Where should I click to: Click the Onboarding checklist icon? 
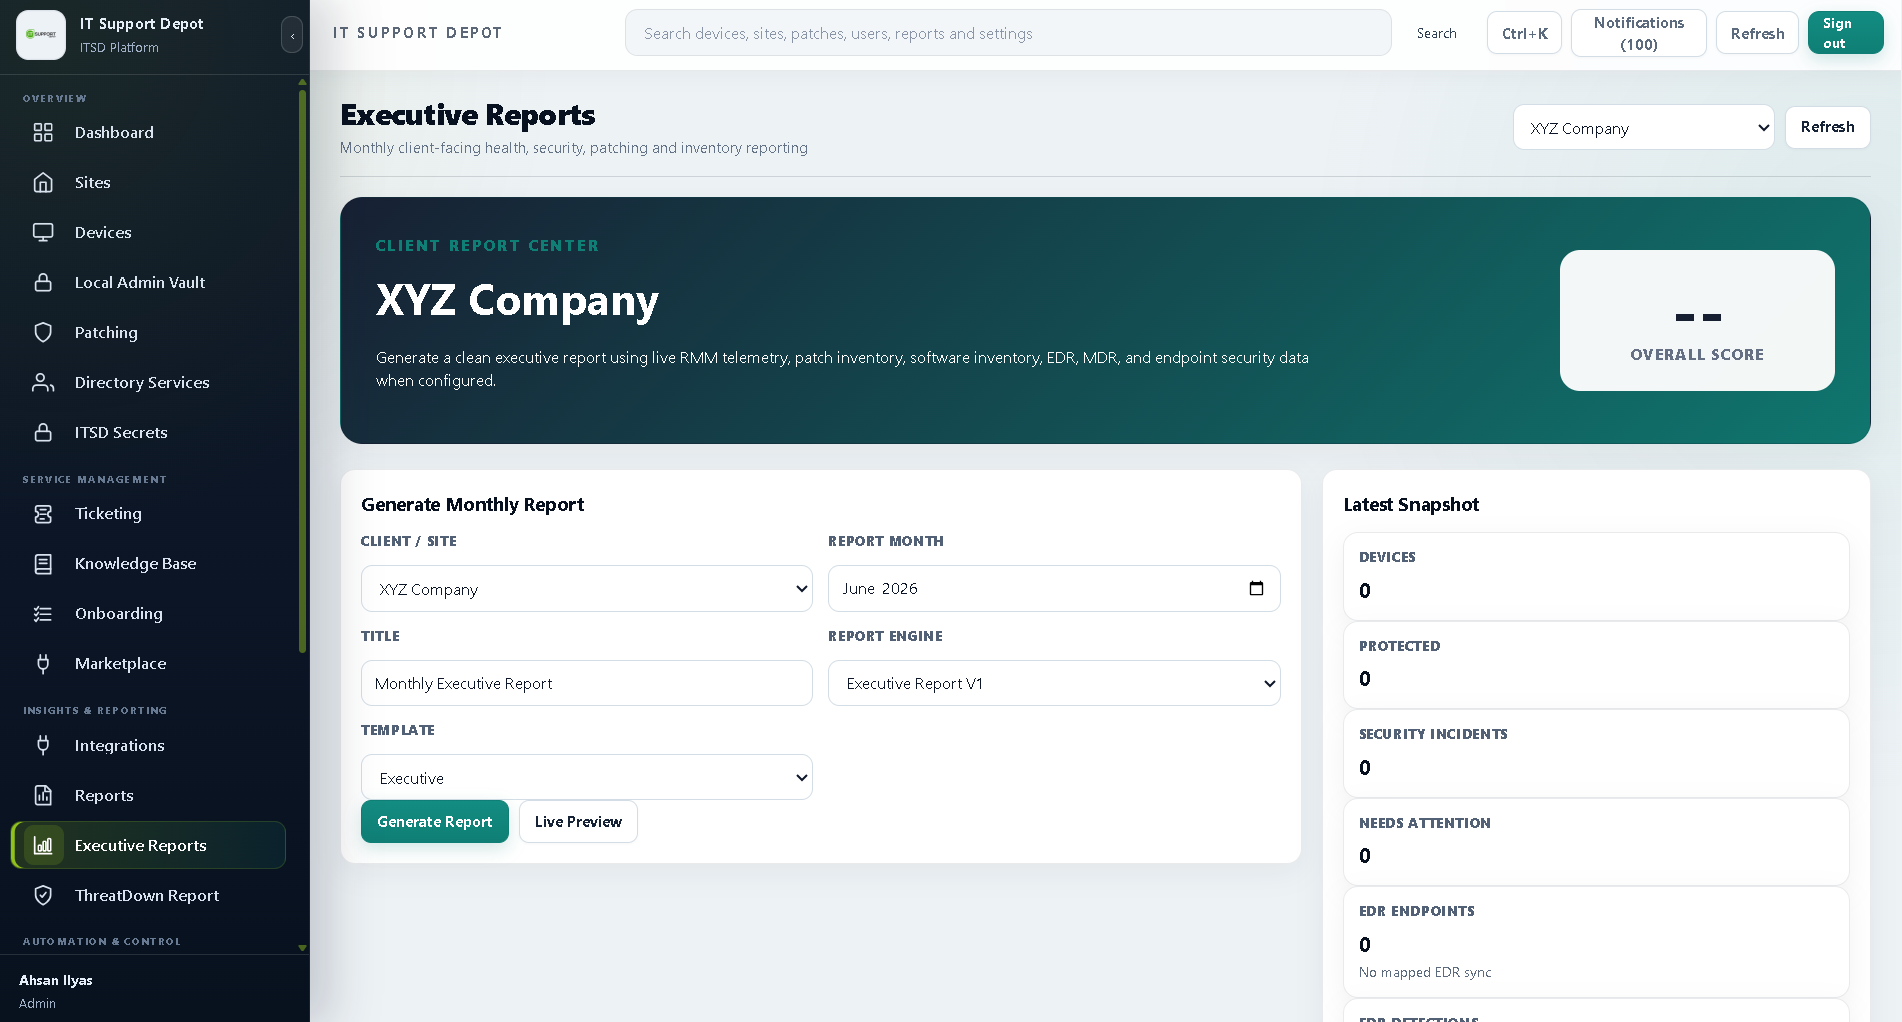[43, 614]
